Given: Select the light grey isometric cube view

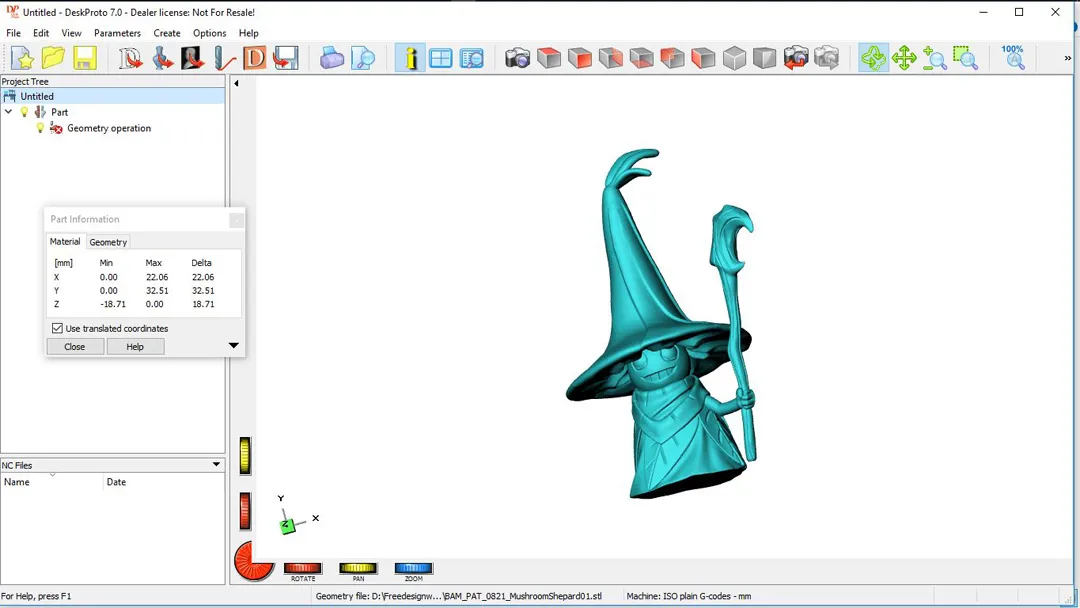Looking at the screenshot, I should pos(734,59).
